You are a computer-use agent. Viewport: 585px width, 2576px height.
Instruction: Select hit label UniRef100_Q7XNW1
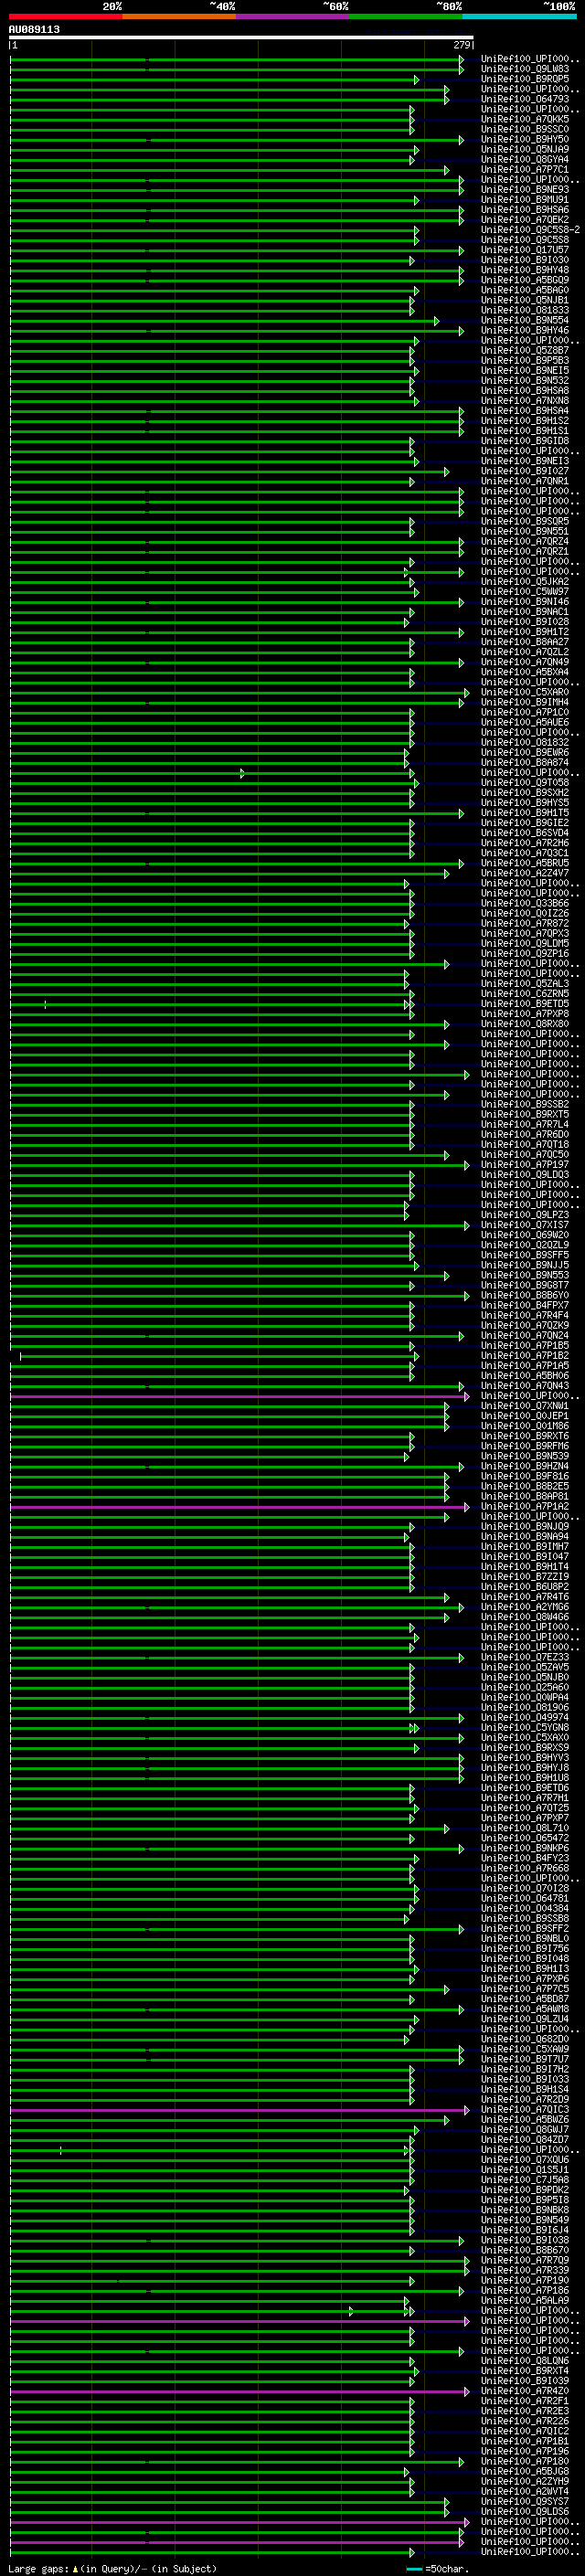click(x=525, y=1406)
